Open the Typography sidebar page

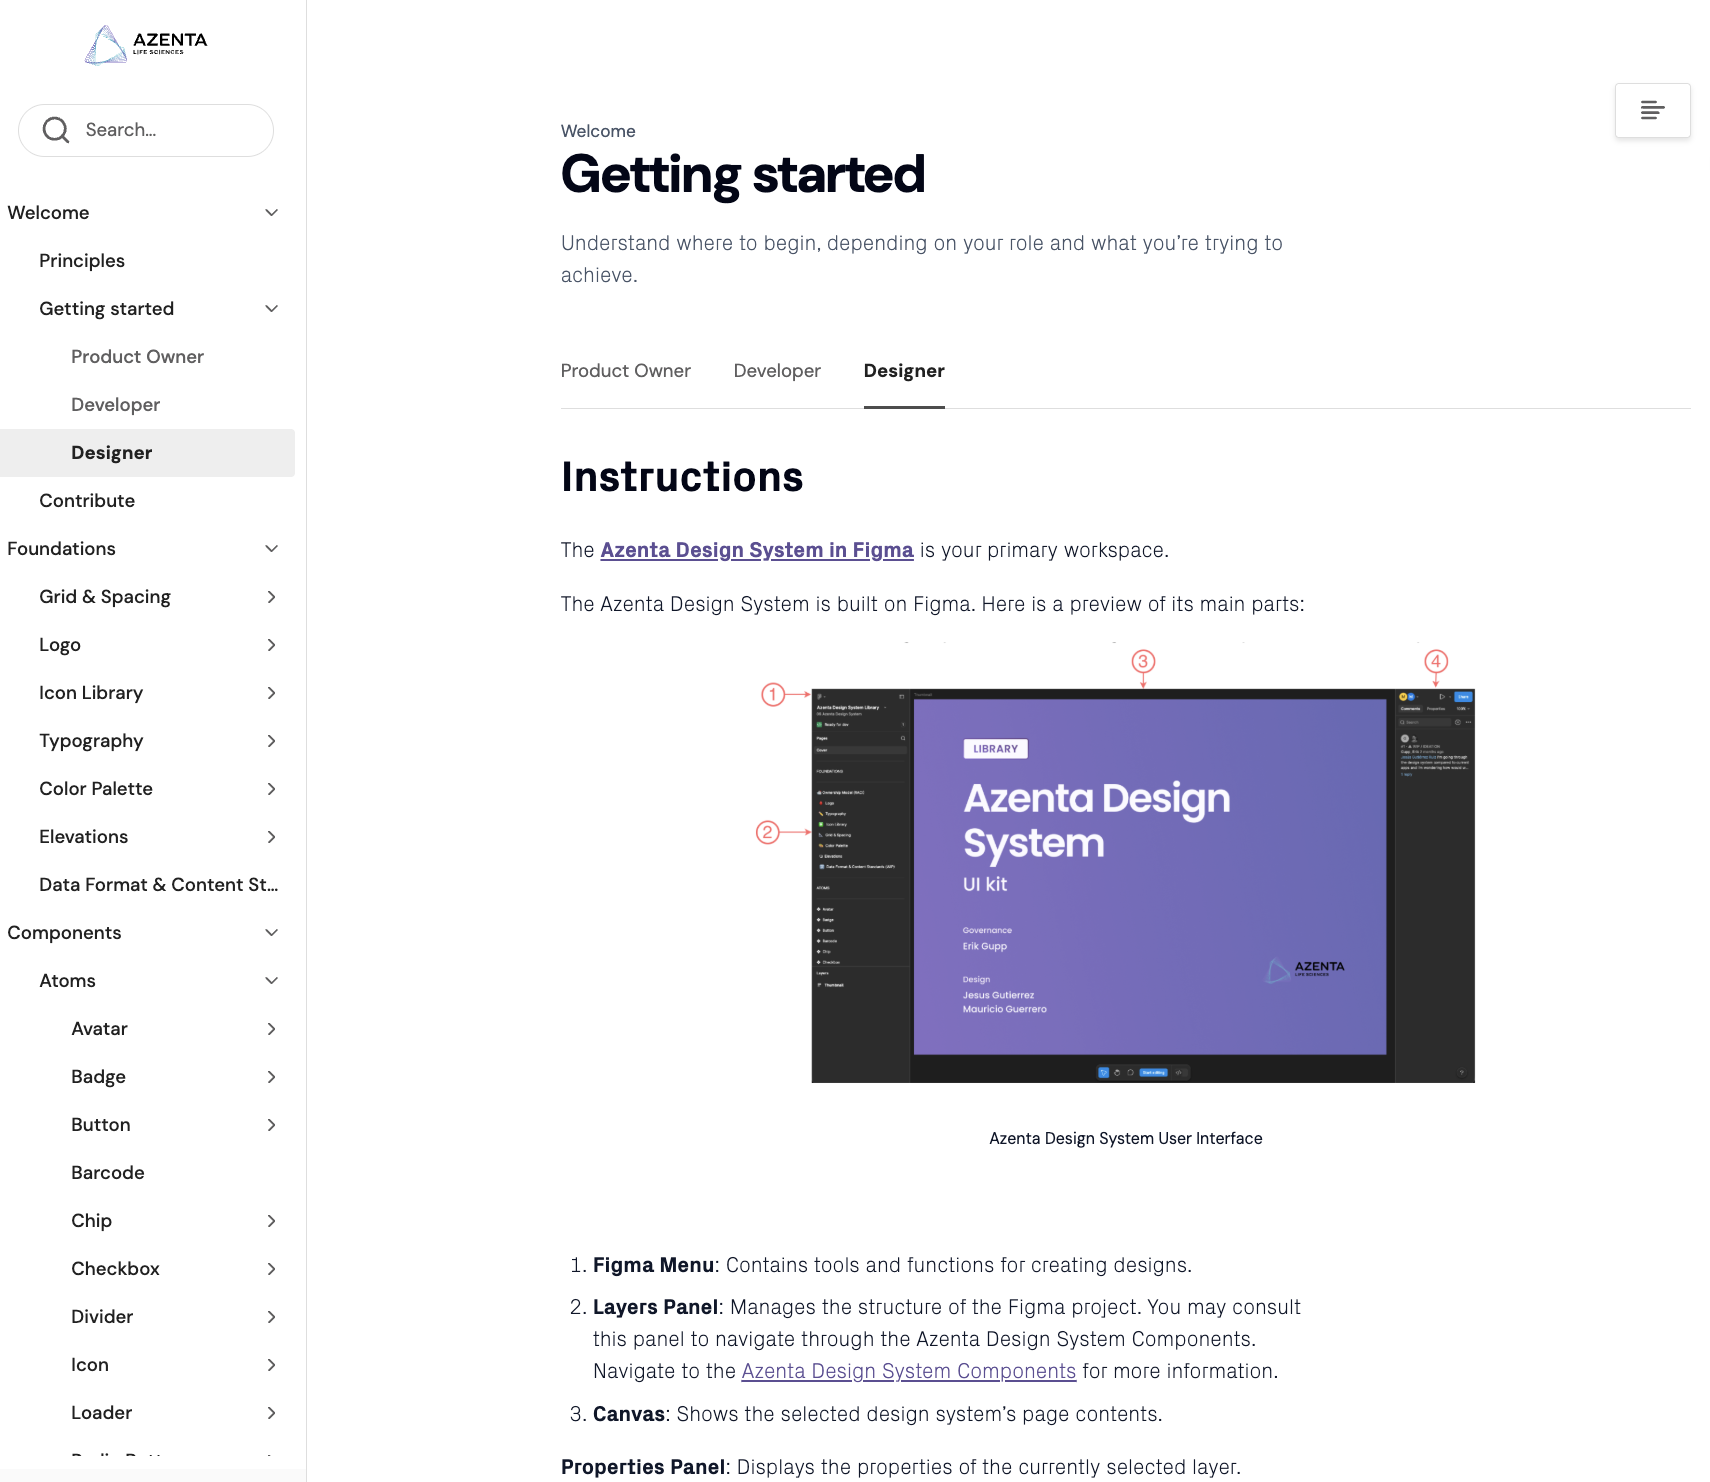tap(91, 741)
